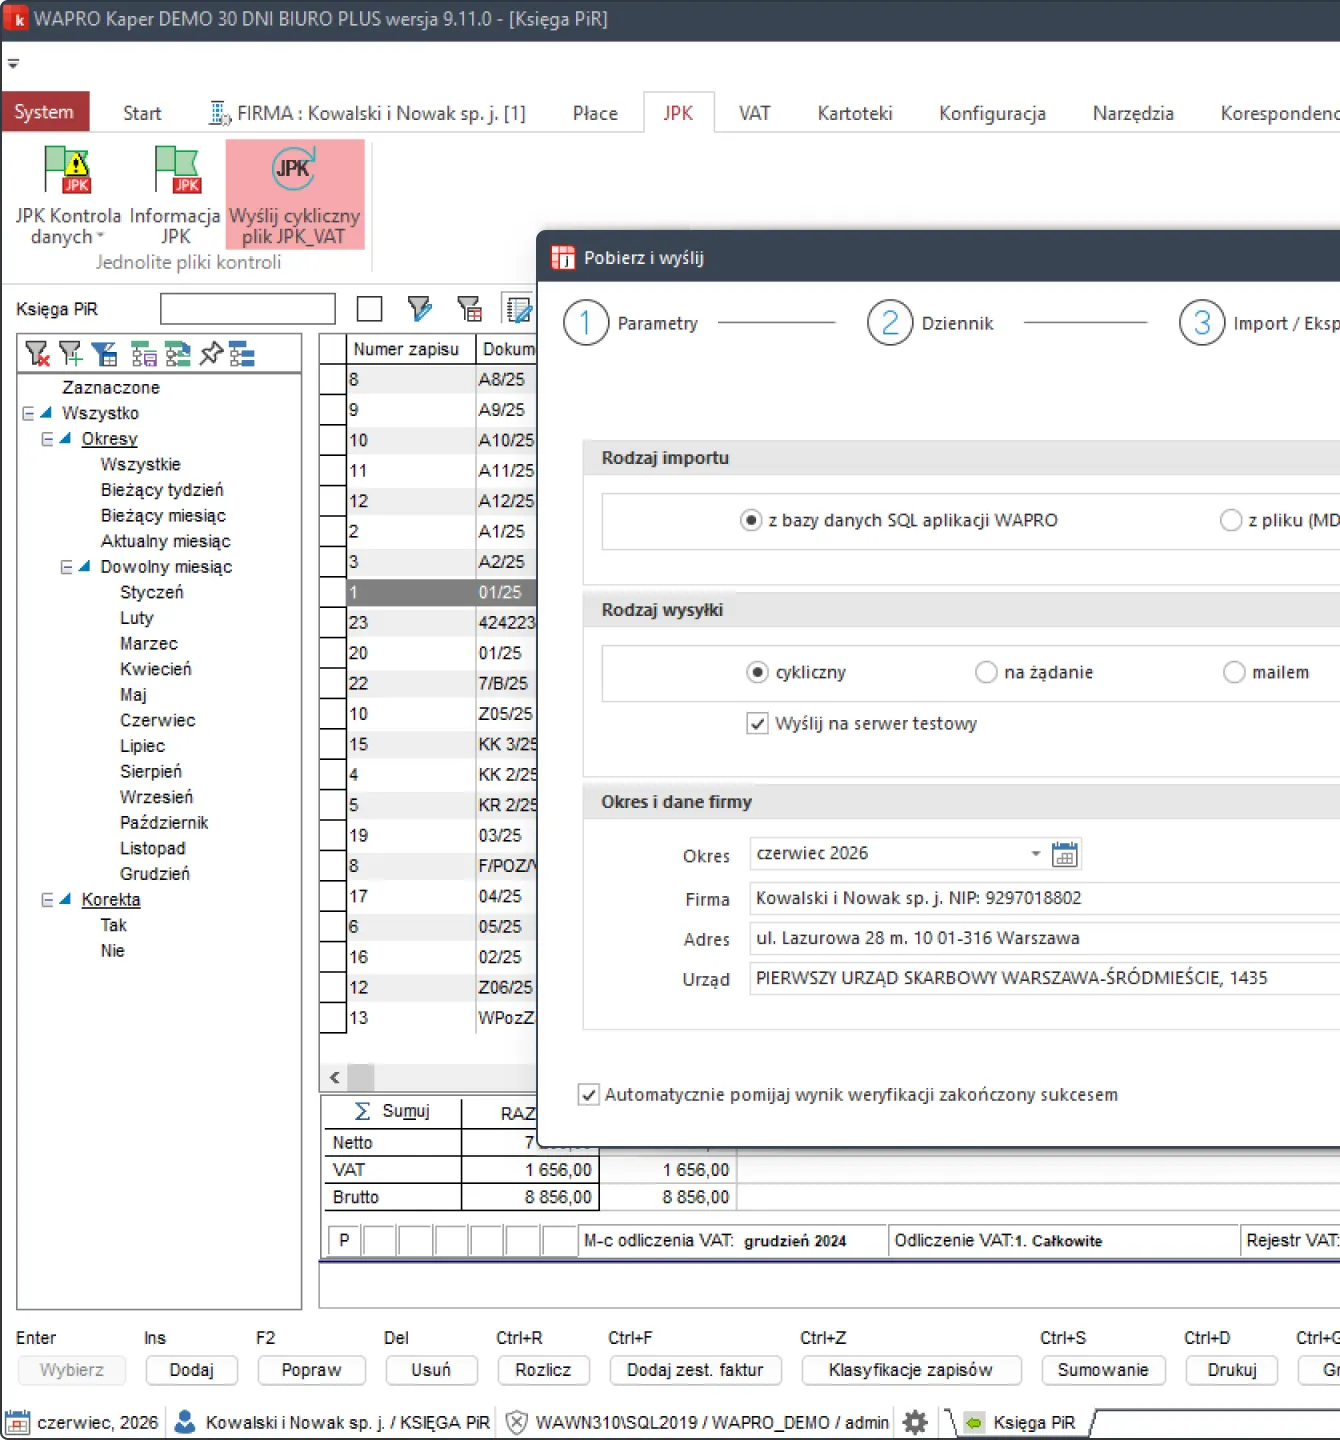1340x1440 pixels.
Task: Select 'Bieżący tydzień' in periods tree
Action: point(162,490)
